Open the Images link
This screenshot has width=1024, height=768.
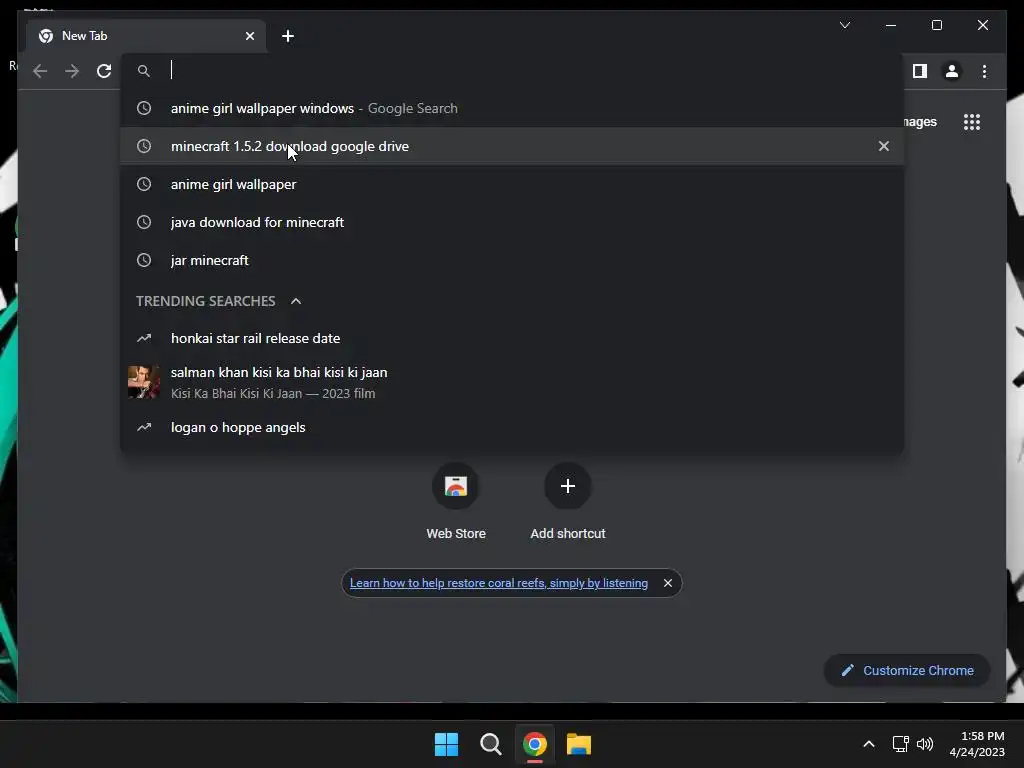click(921, 122)
